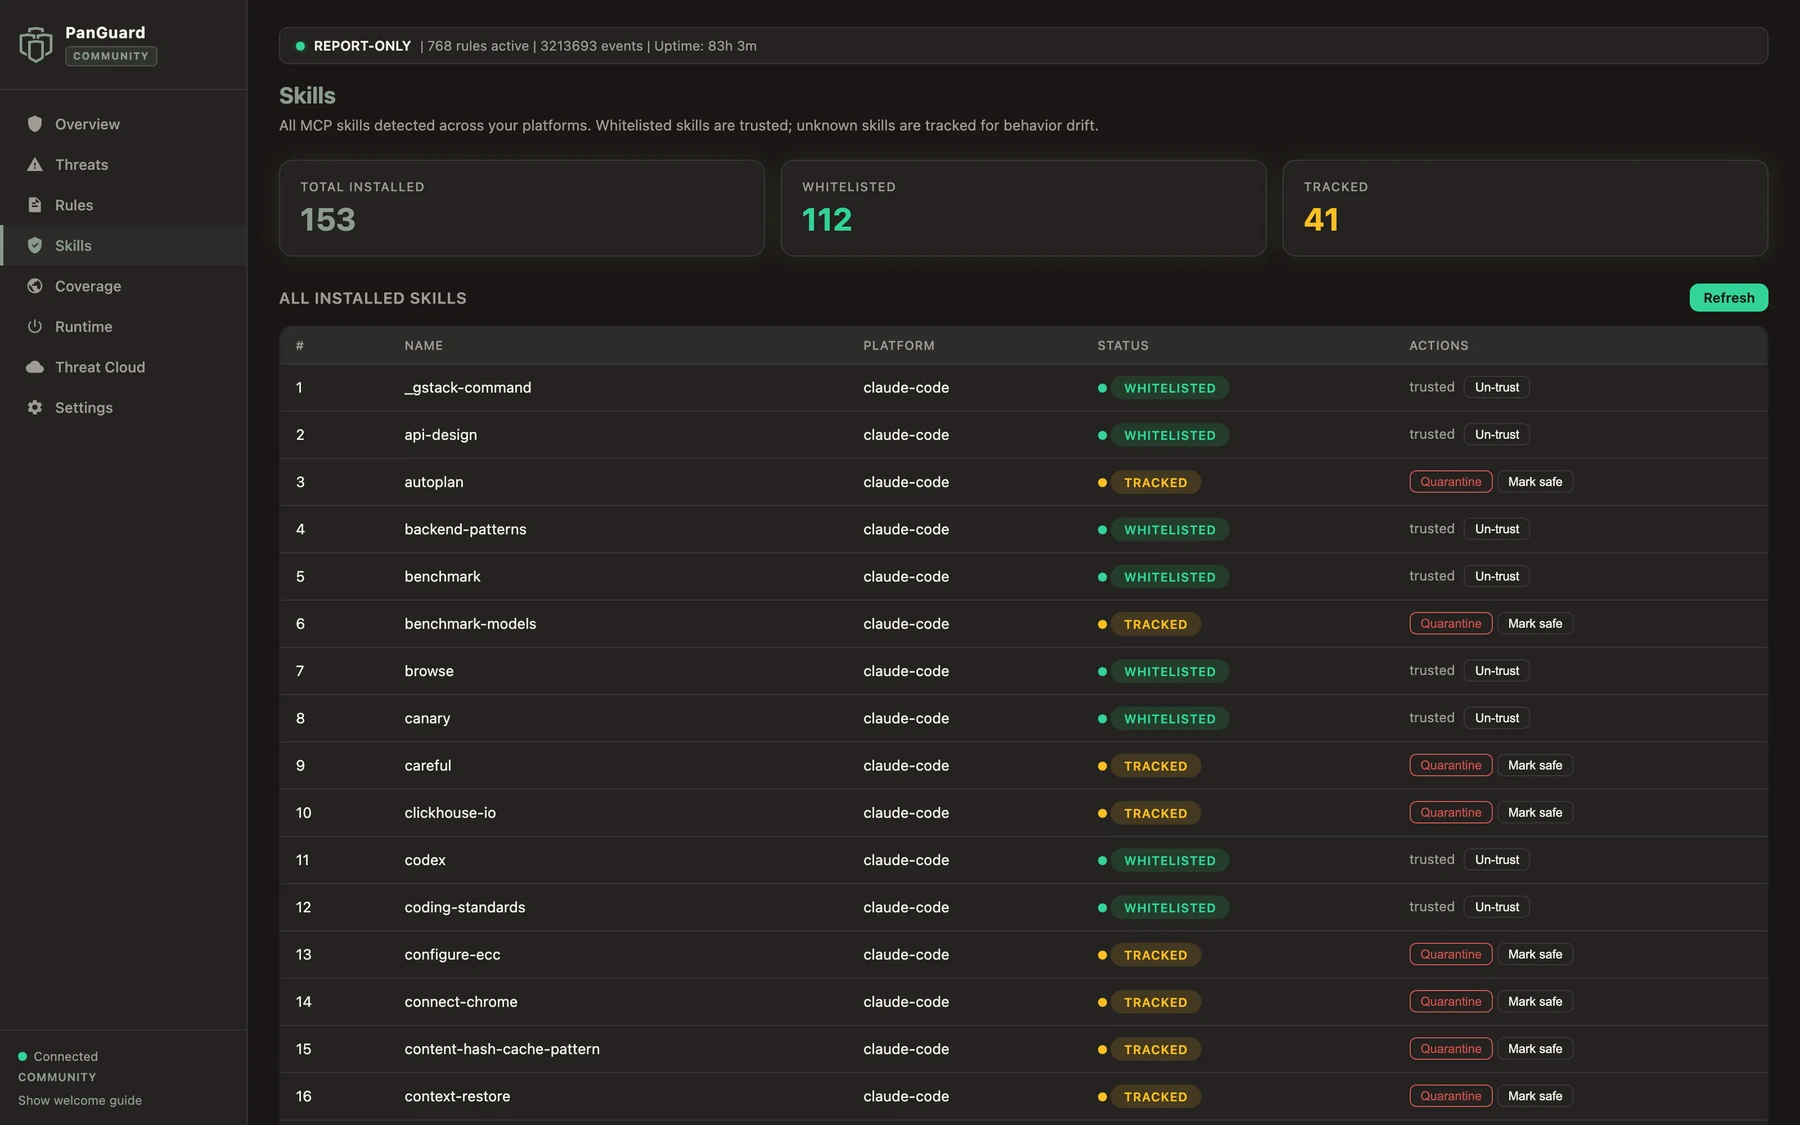Open Rules using its document icon
Image resolution: width=1800 pixels, height=1125 pixels.
click(x=35, y=205)
